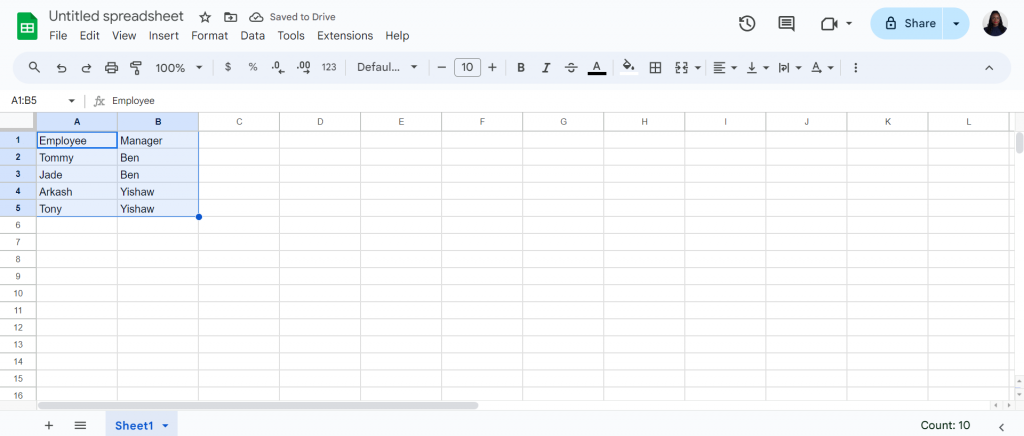This screenshot has height=436, width=1024.
Task: Expand the Default font dropdown
Action: coord(387,67)
